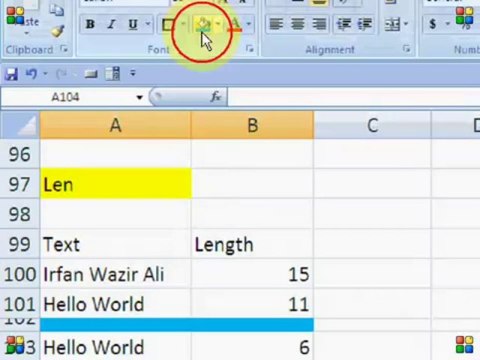Open the Font dialog launcher
The width and height of the screenshot is (480, 360).
(250, 49)
